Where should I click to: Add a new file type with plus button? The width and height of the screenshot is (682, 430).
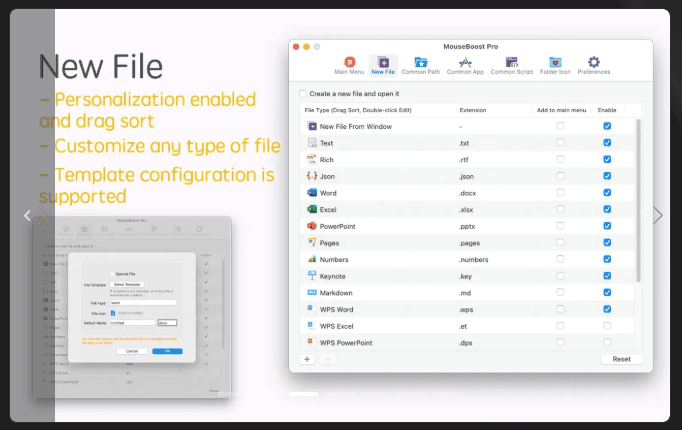[x=307, y=359]
